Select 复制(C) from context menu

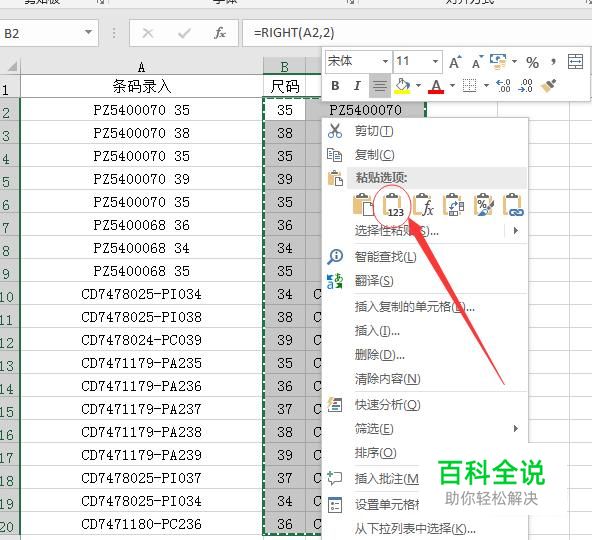(425, 155)
